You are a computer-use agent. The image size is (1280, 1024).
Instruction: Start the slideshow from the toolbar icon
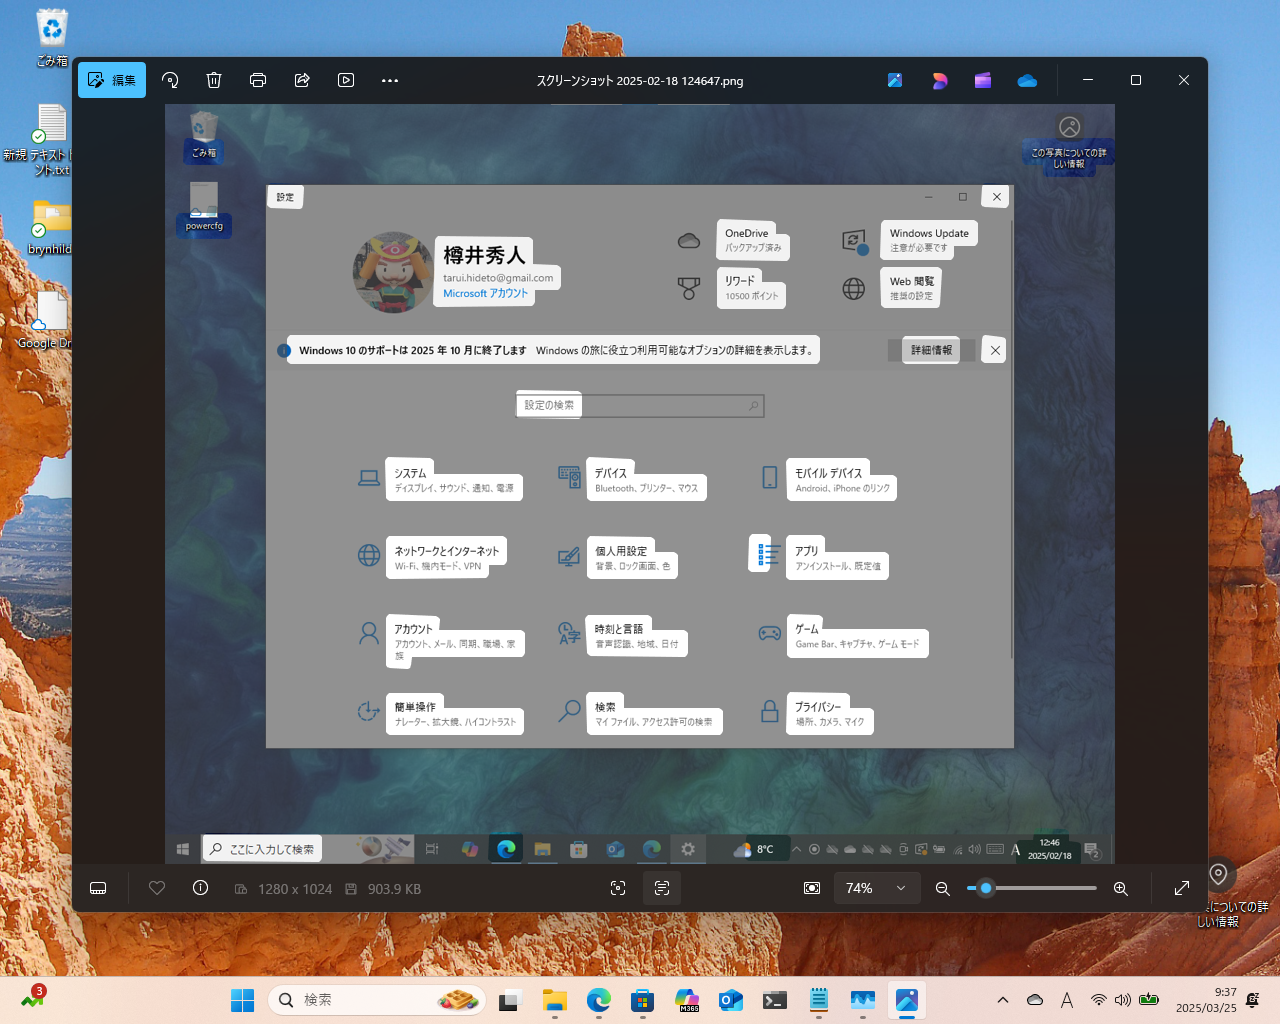[x=346, y=80]
